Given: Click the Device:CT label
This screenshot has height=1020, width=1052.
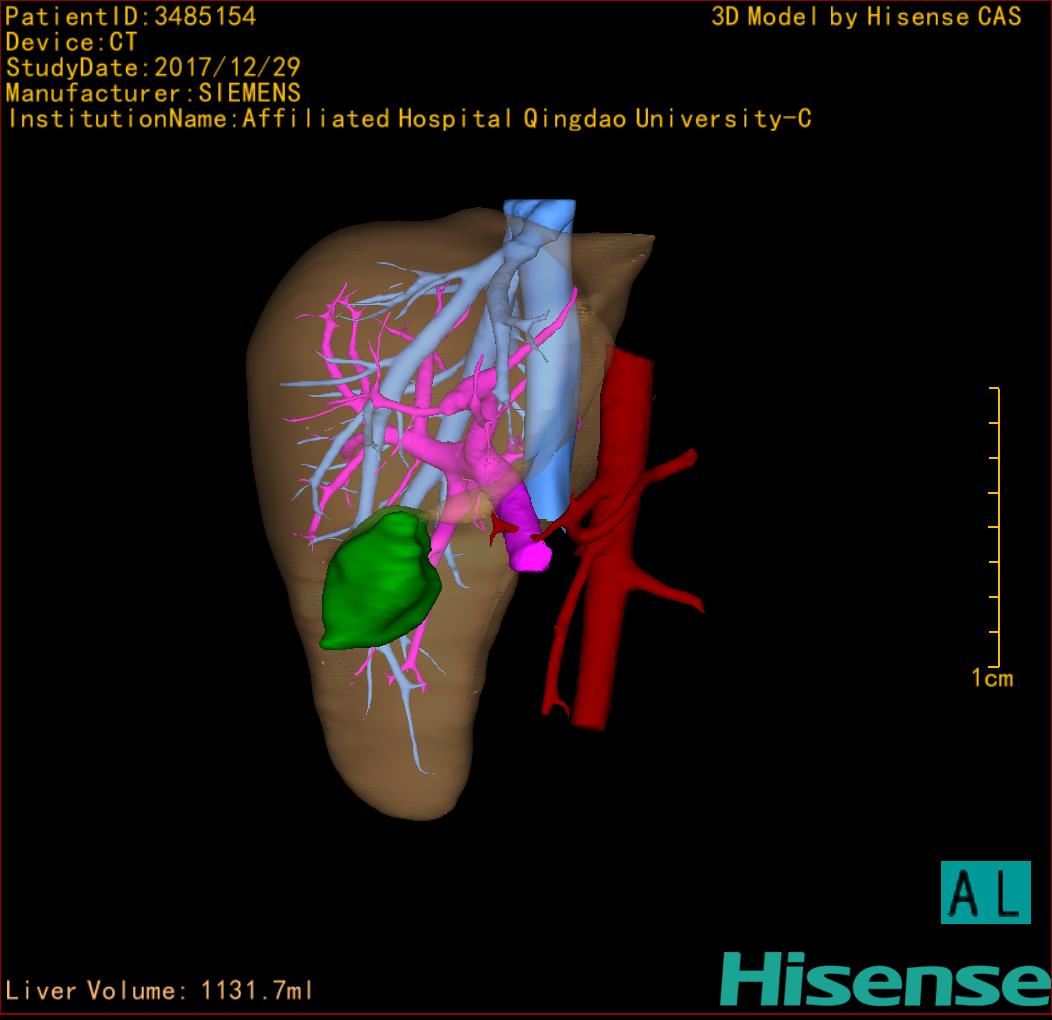Looking at the screenshot, I should tap(71, 42).
